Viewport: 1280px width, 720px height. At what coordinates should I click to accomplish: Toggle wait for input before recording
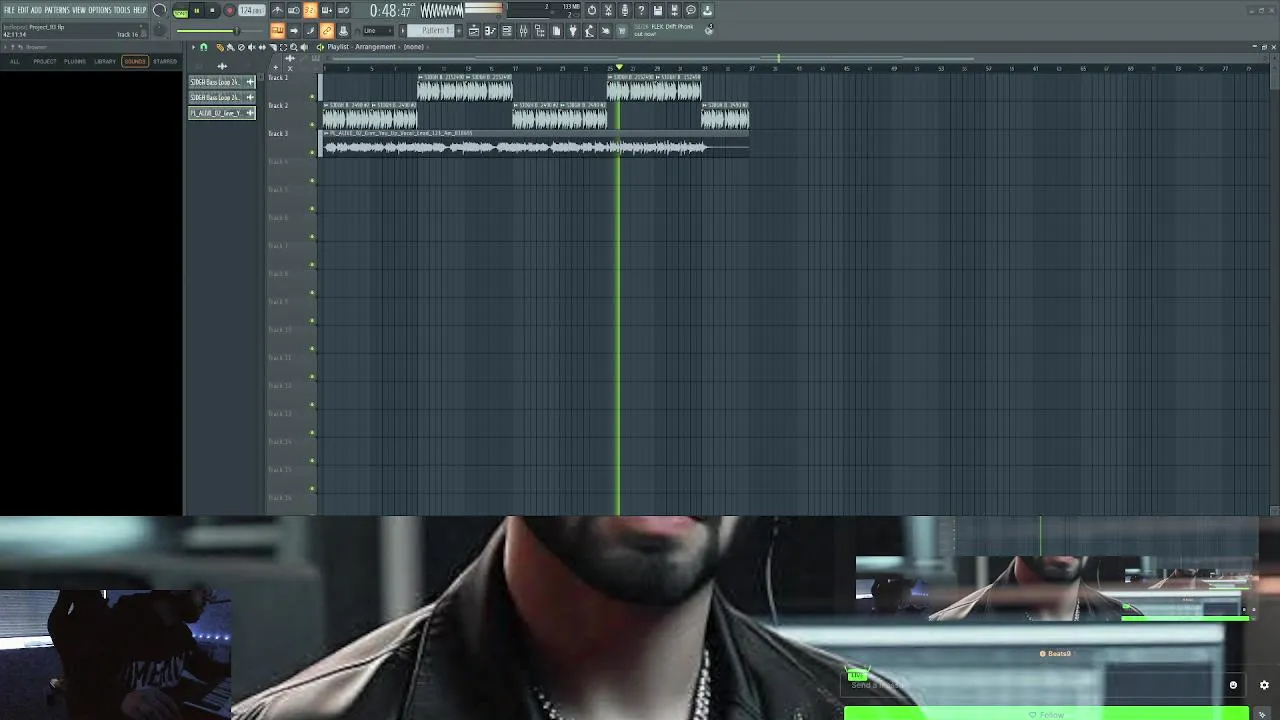click(294, 10)
